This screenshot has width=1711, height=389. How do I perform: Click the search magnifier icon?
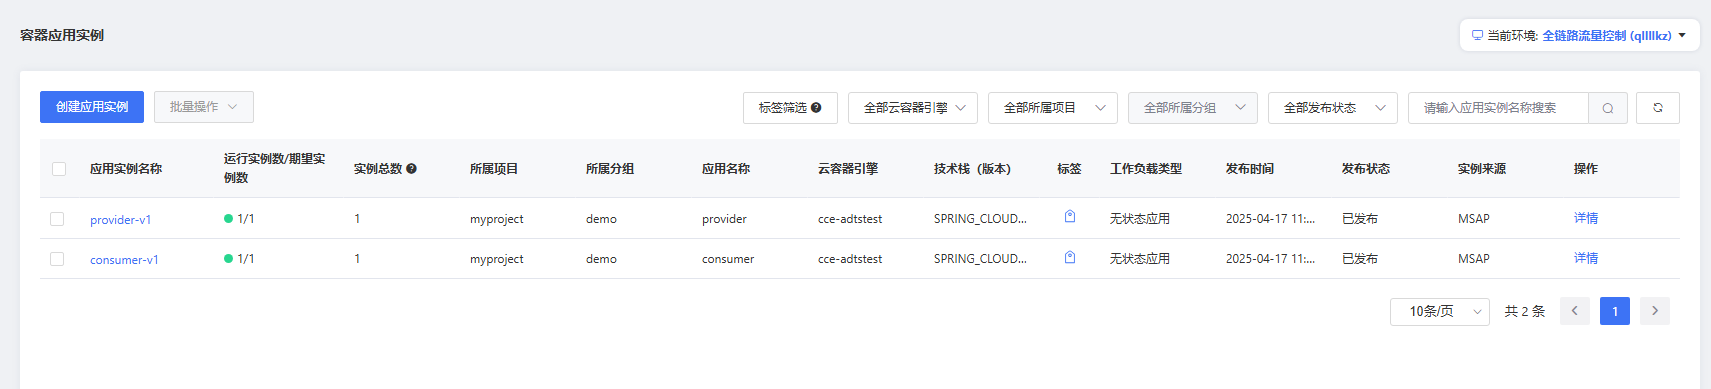(x=1607, y=108)
